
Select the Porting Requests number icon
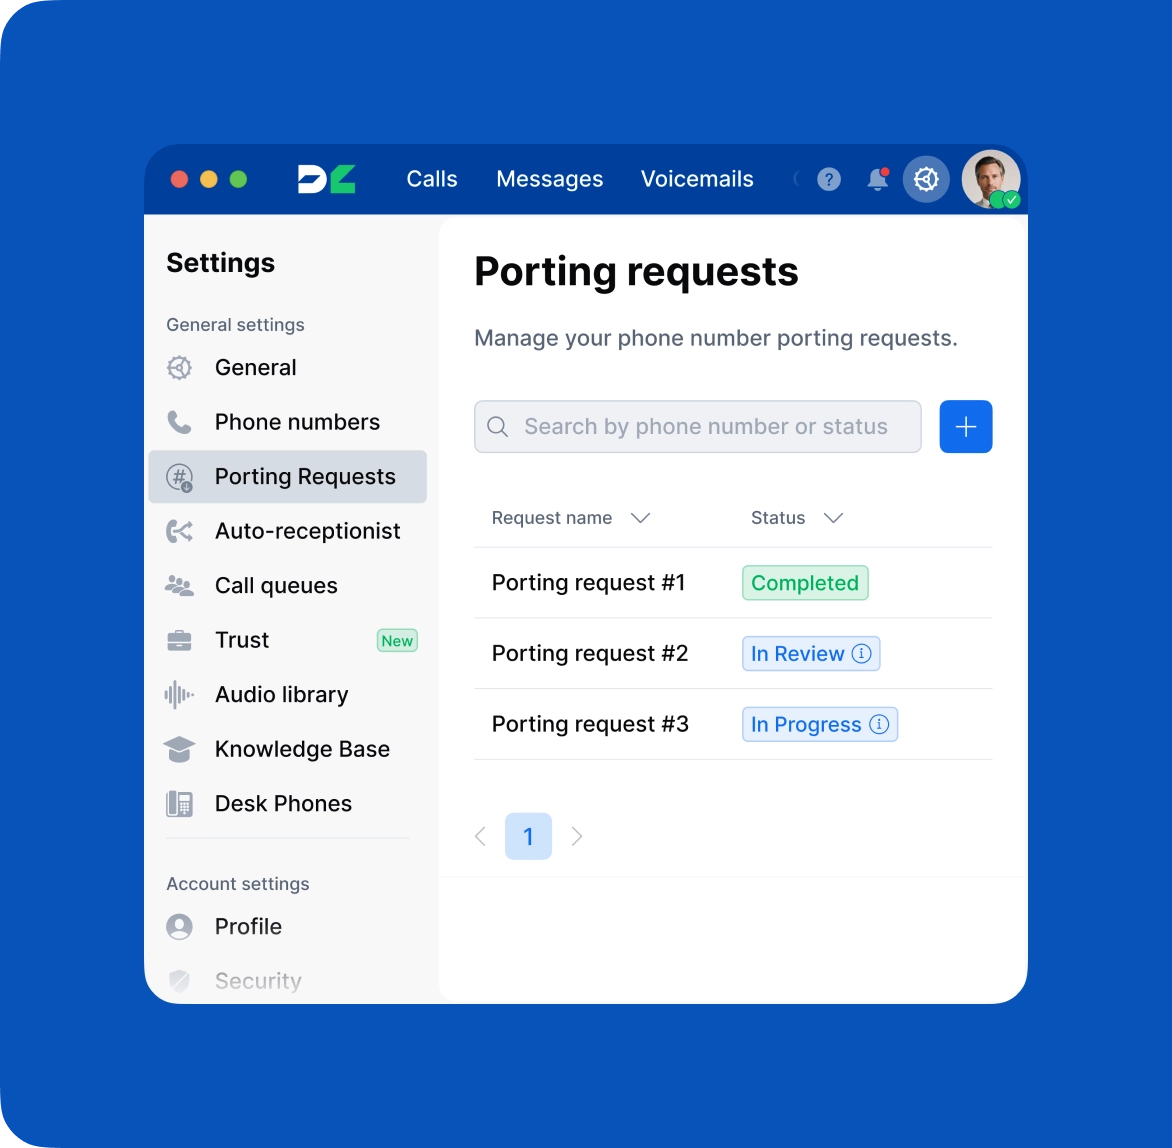[179, 477]
